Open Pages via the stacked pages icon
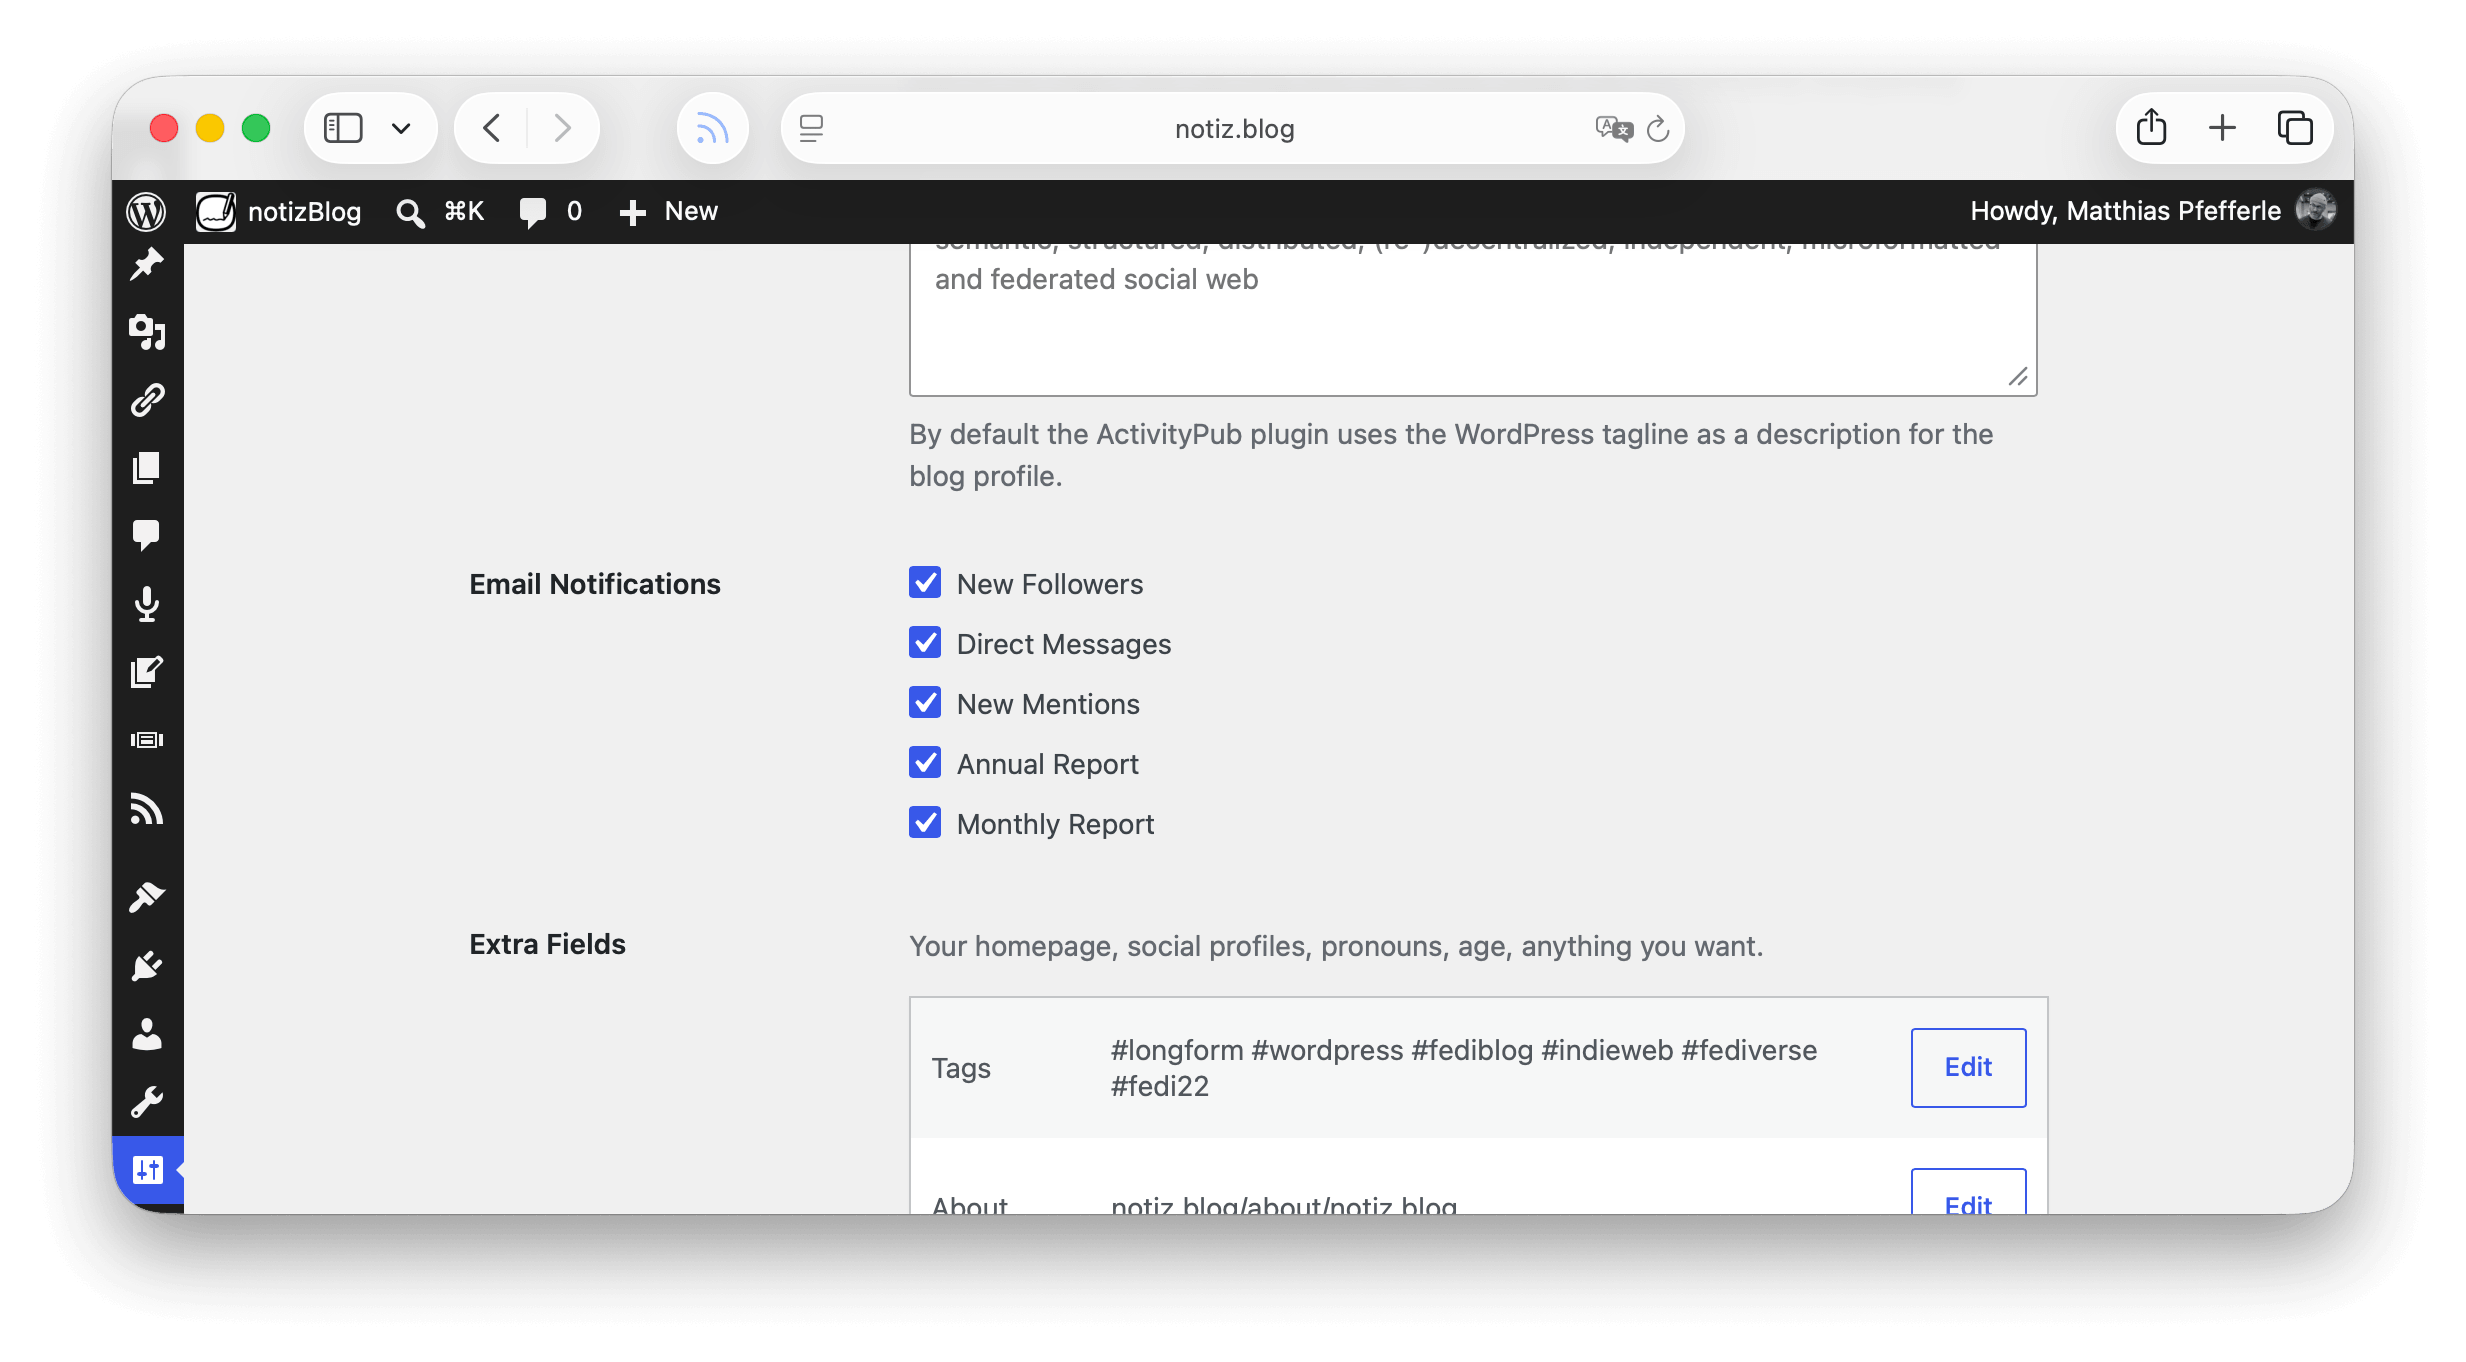The height and width of the screenshot is (1362, 2466). click(147, 468)
